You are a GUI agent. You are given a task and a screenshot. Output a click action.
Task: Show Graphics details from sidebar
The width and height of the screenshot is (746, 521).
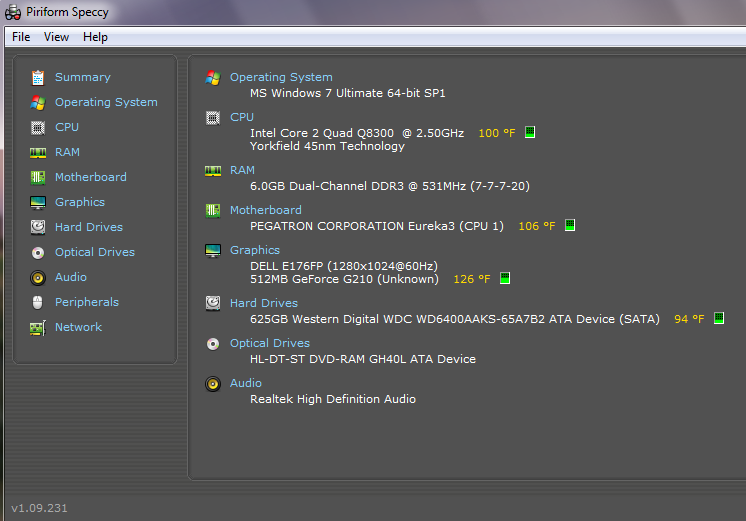80,202
